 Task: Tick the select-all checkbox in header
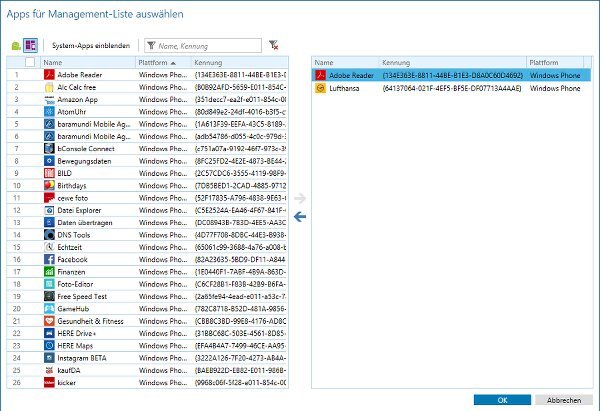[30, 62]
